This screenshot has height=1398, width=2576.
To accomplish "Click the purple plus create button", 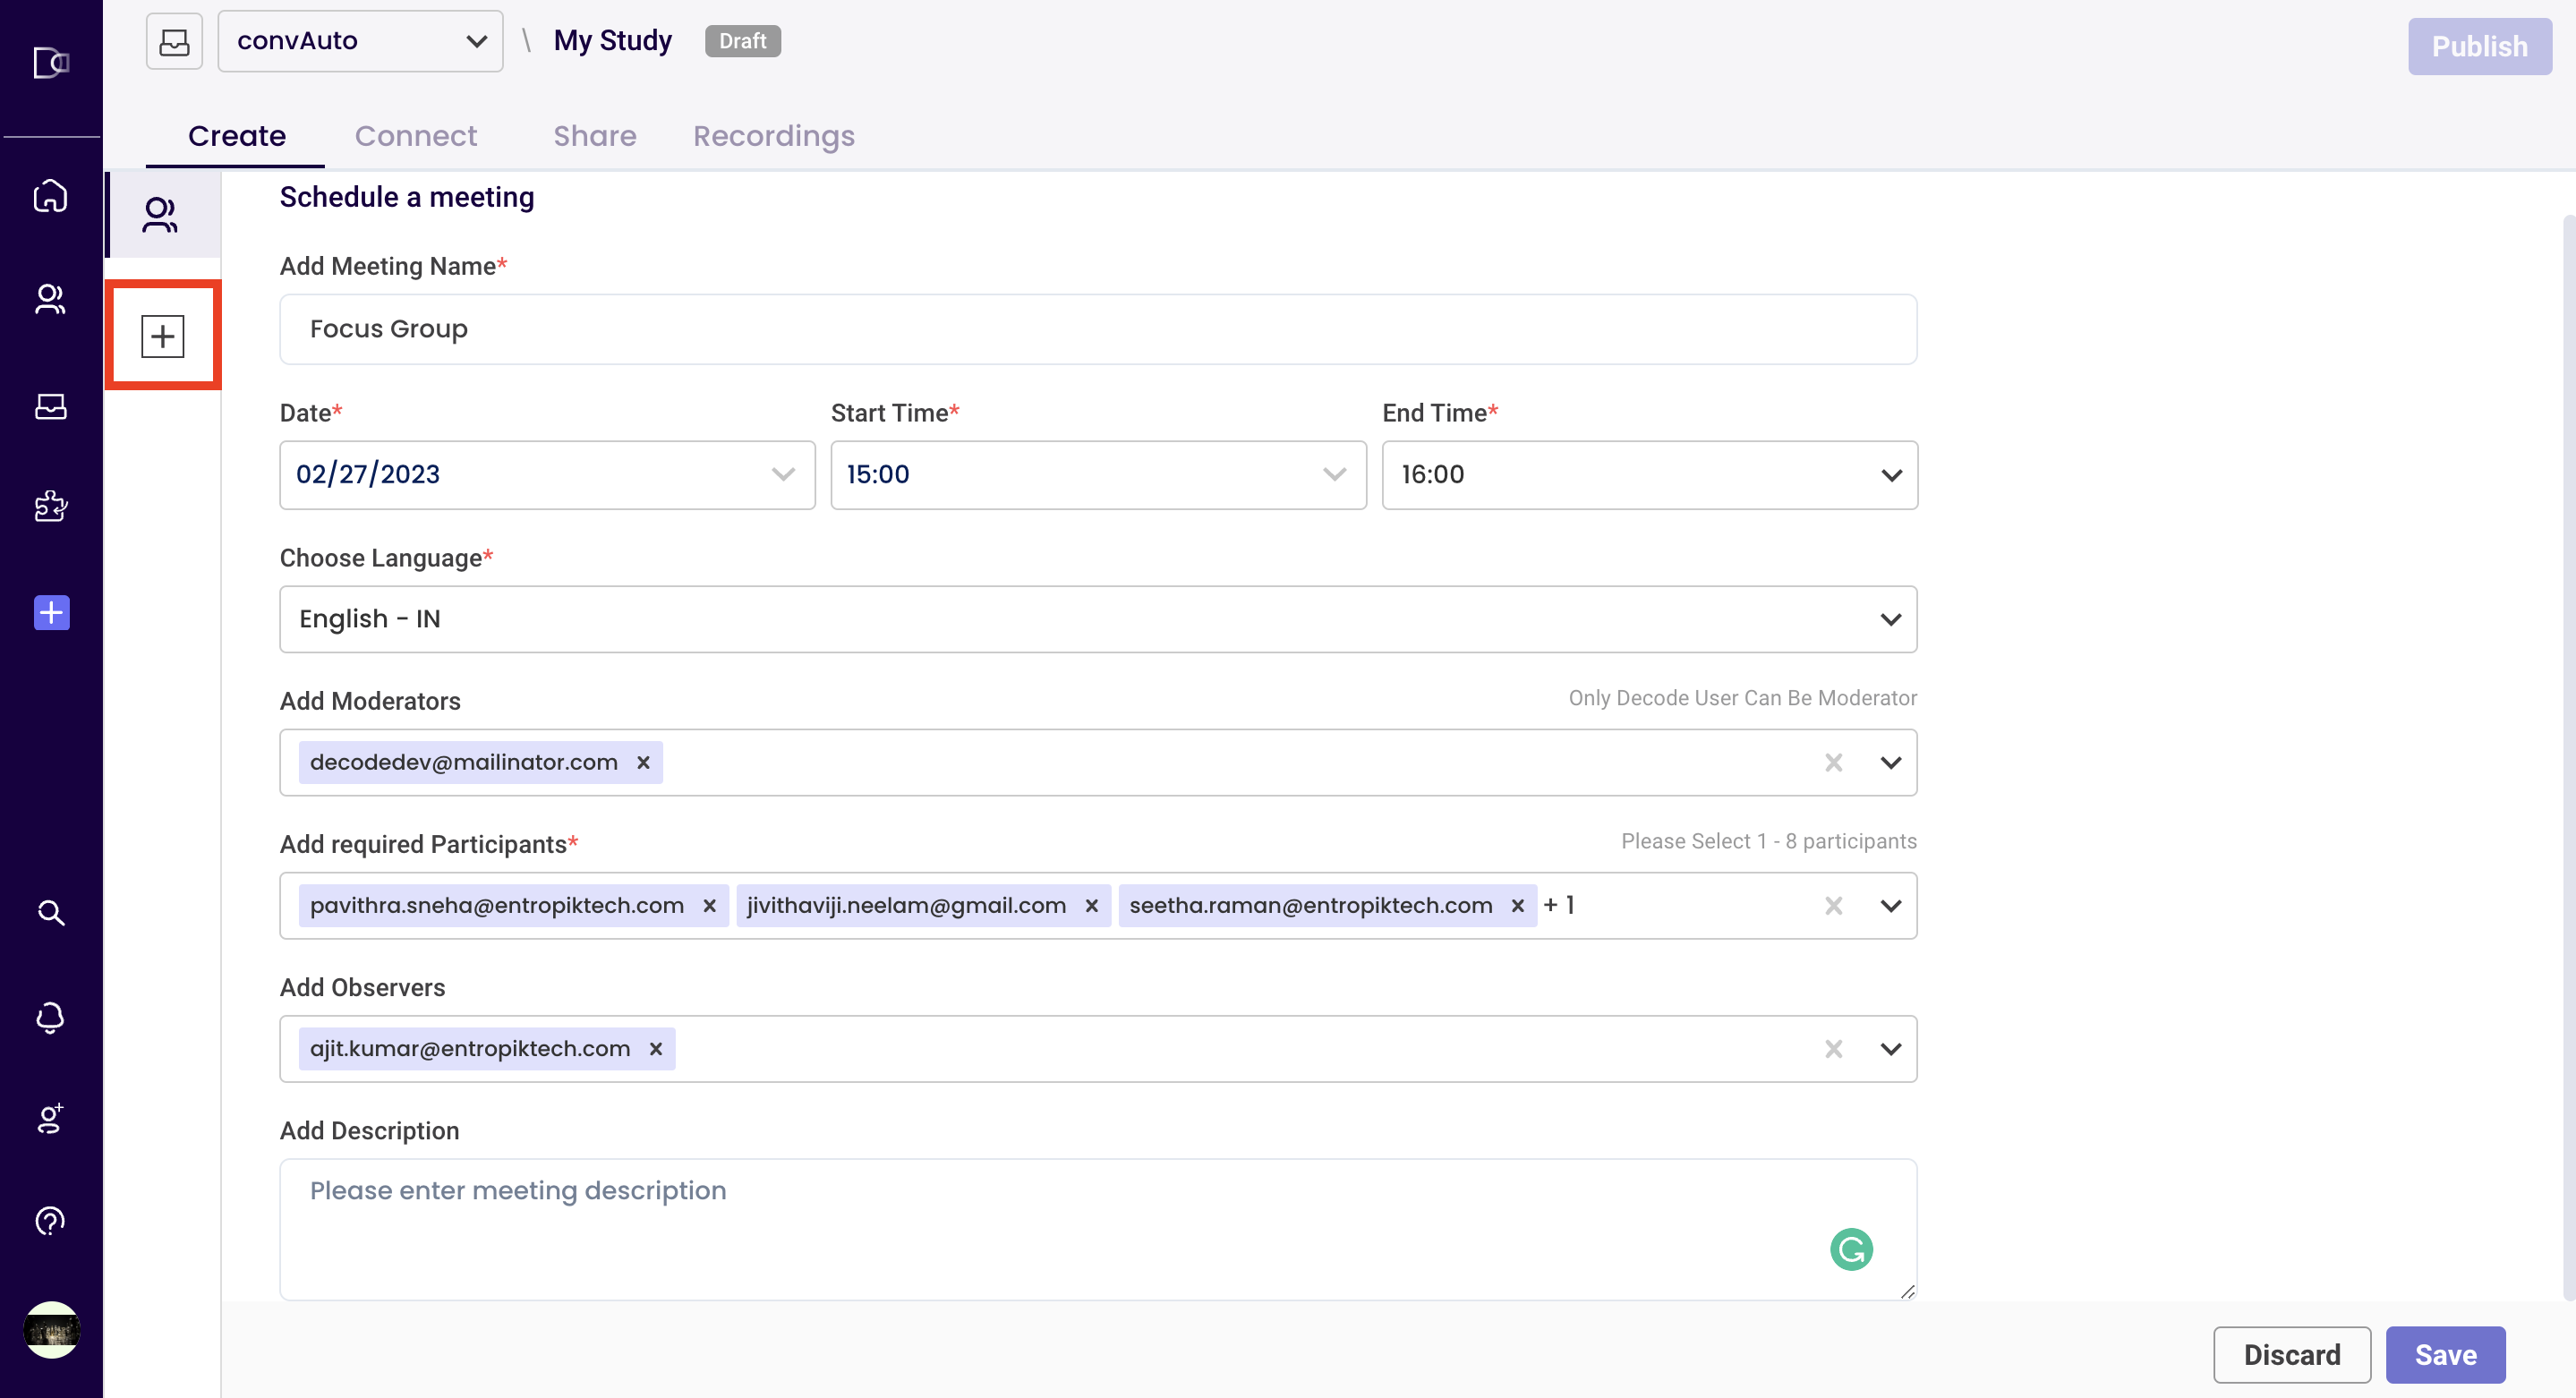I will (x=51, y=612).
